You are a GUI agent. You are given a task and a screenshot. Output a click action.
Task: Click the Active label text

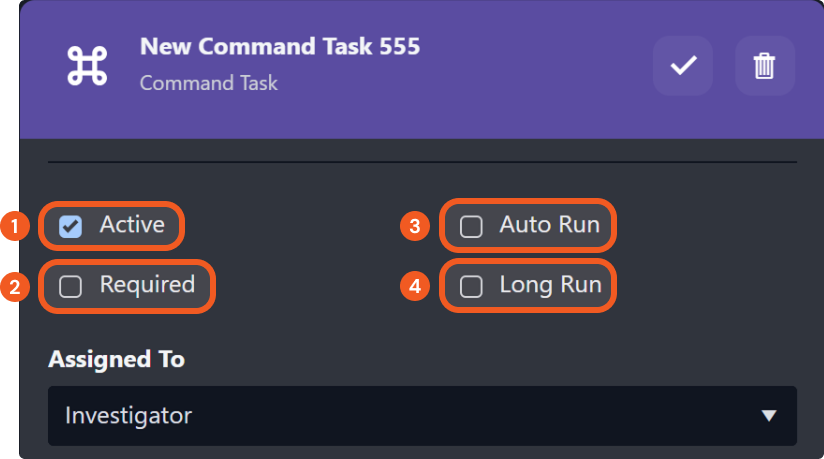click(131, 225)
